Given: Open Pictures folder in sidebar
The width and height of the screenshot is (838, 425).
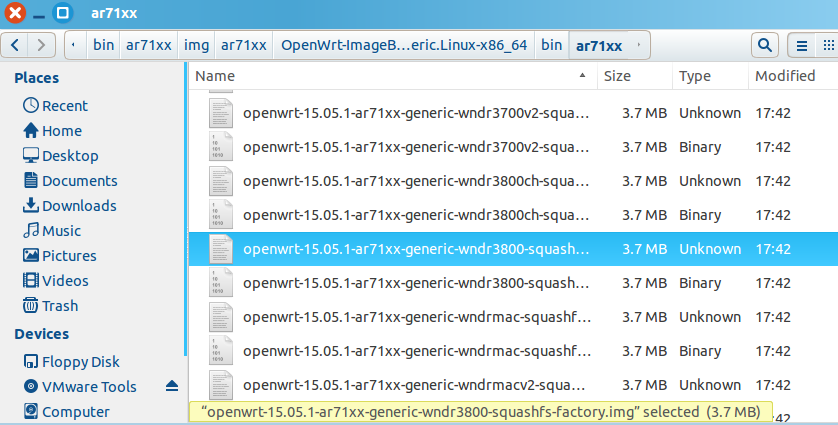Looking at the screenshot, I should (59, 256).
